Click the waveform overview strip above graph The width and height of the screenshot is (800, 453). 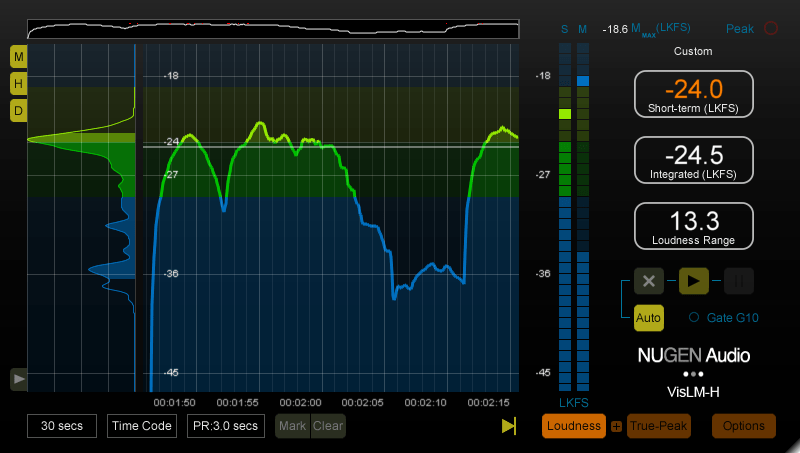(x=273, y=29)
